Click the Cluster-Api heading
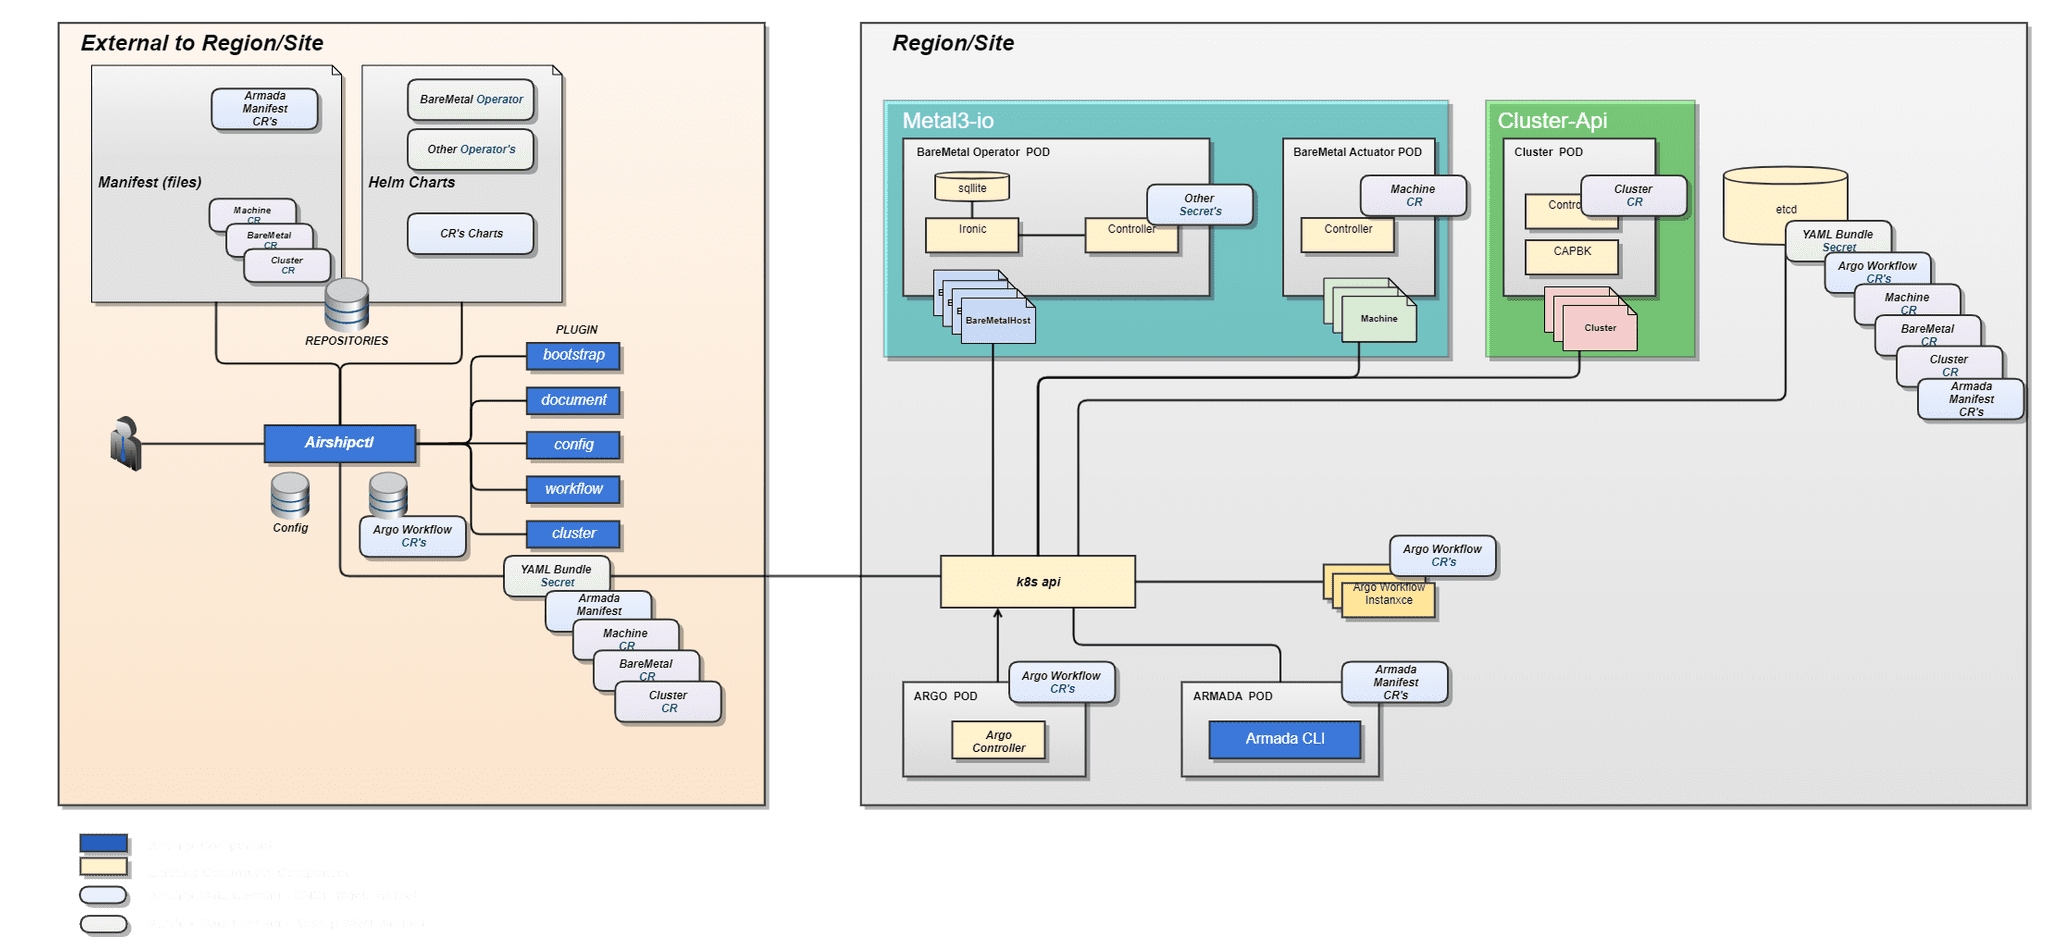 1552,121
